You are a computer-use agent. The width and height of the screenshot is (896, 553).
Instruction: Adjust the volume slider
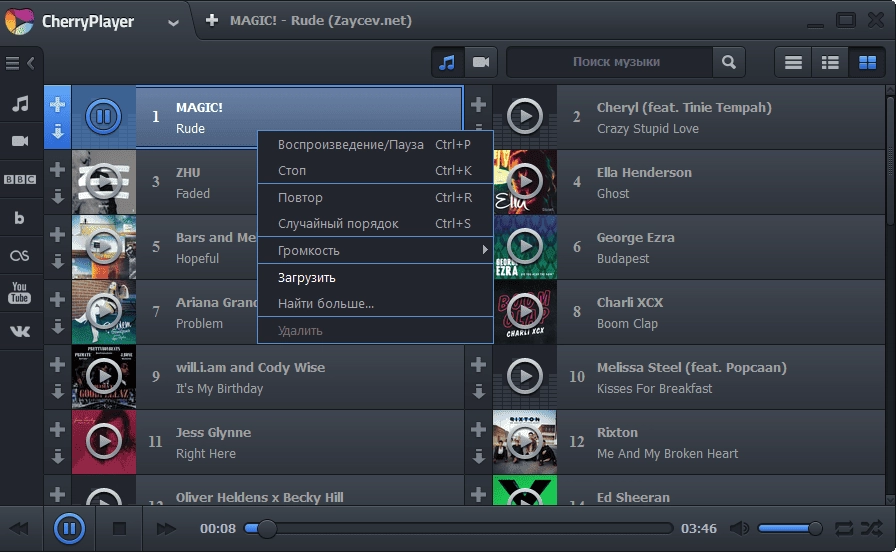coord(790,528)
